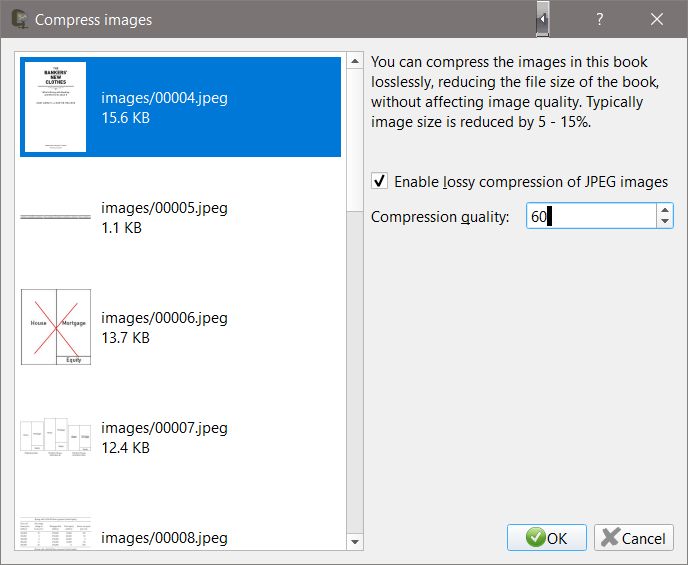This screenshot has width=688, height=565.
Task: Confirm with the OK button
Action: click(547, 537)
